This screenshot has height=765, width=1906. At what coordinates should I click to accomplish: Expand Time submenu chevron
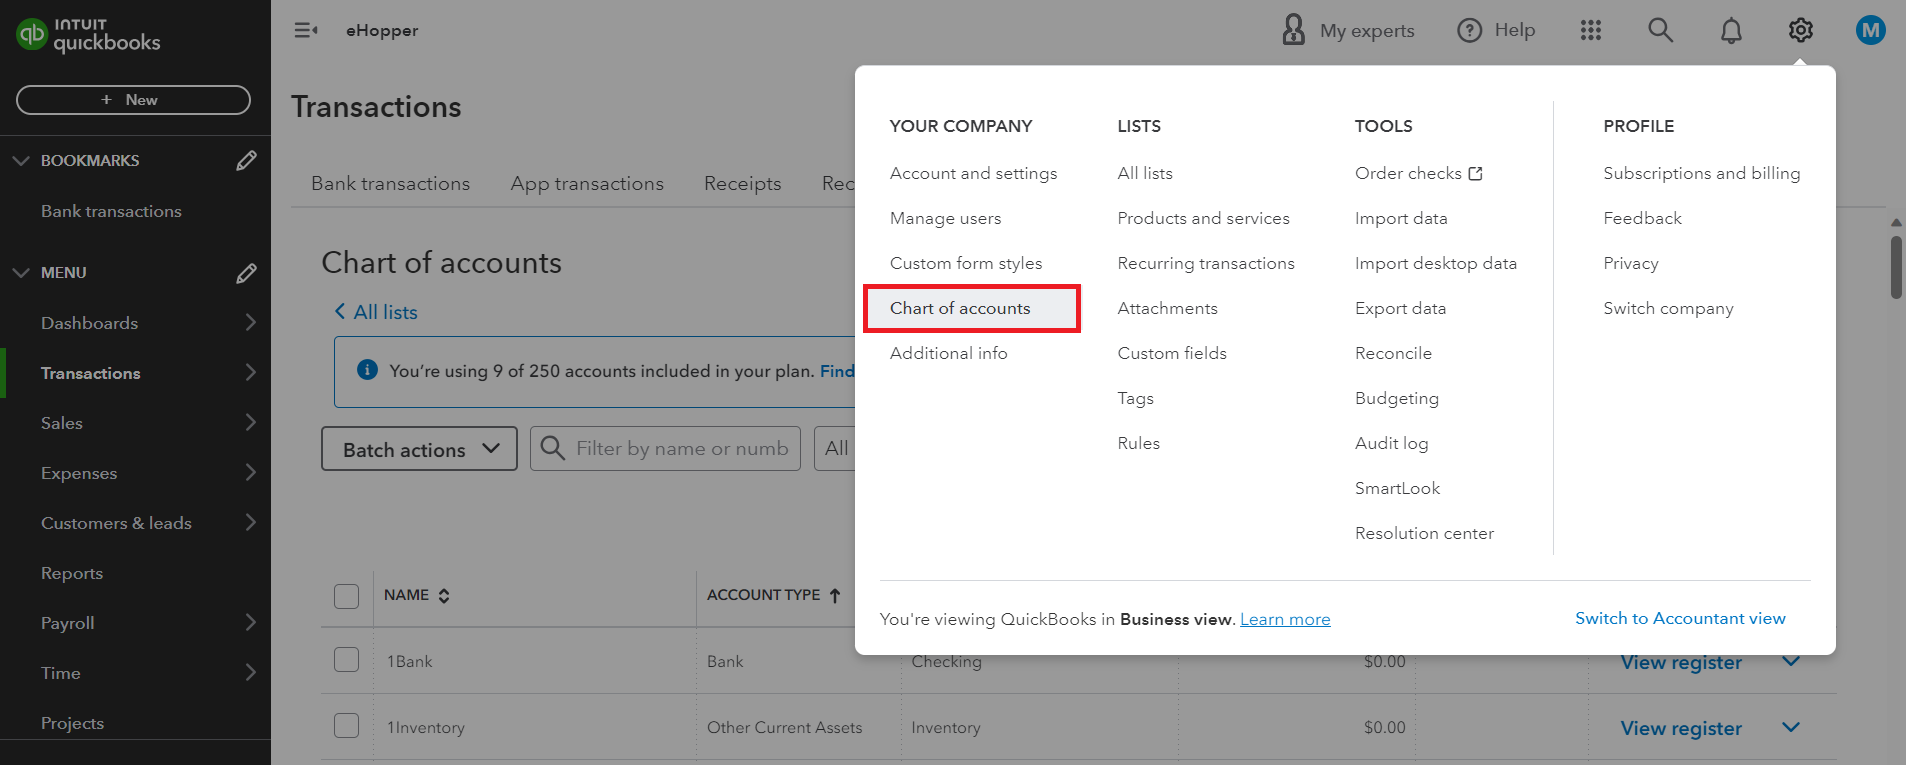250,672
